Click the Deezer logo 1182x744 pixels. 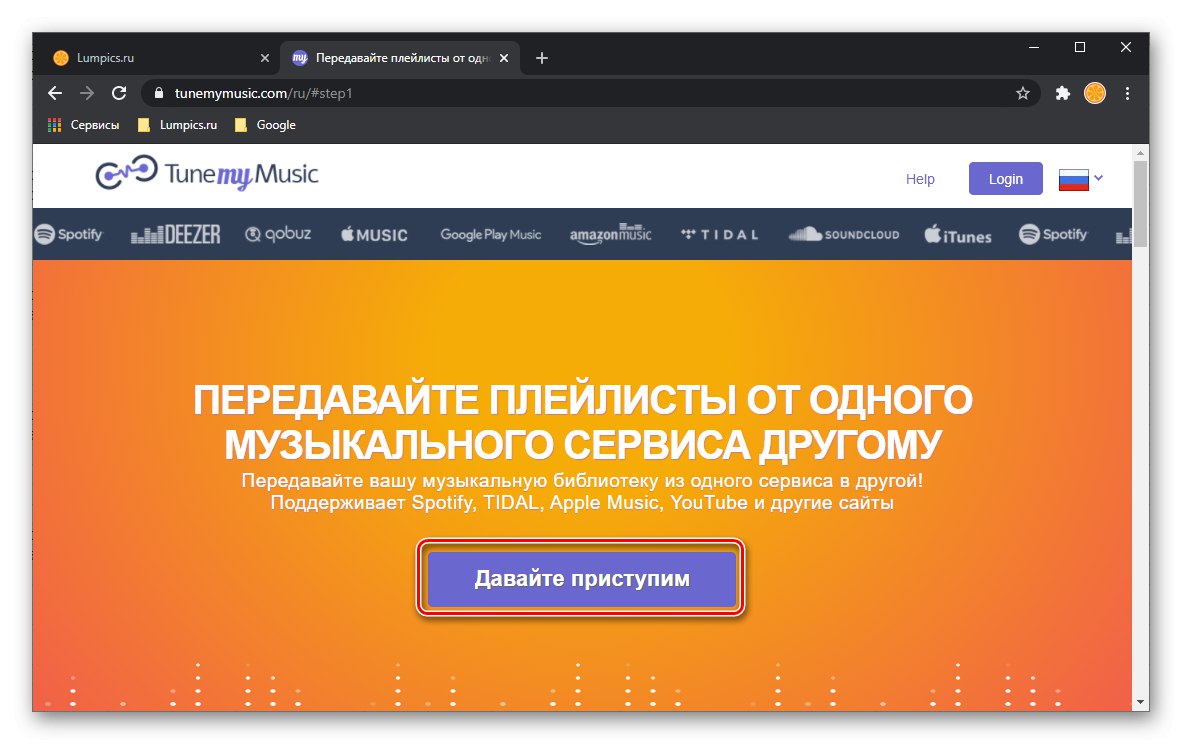click(x=176, y=234)
